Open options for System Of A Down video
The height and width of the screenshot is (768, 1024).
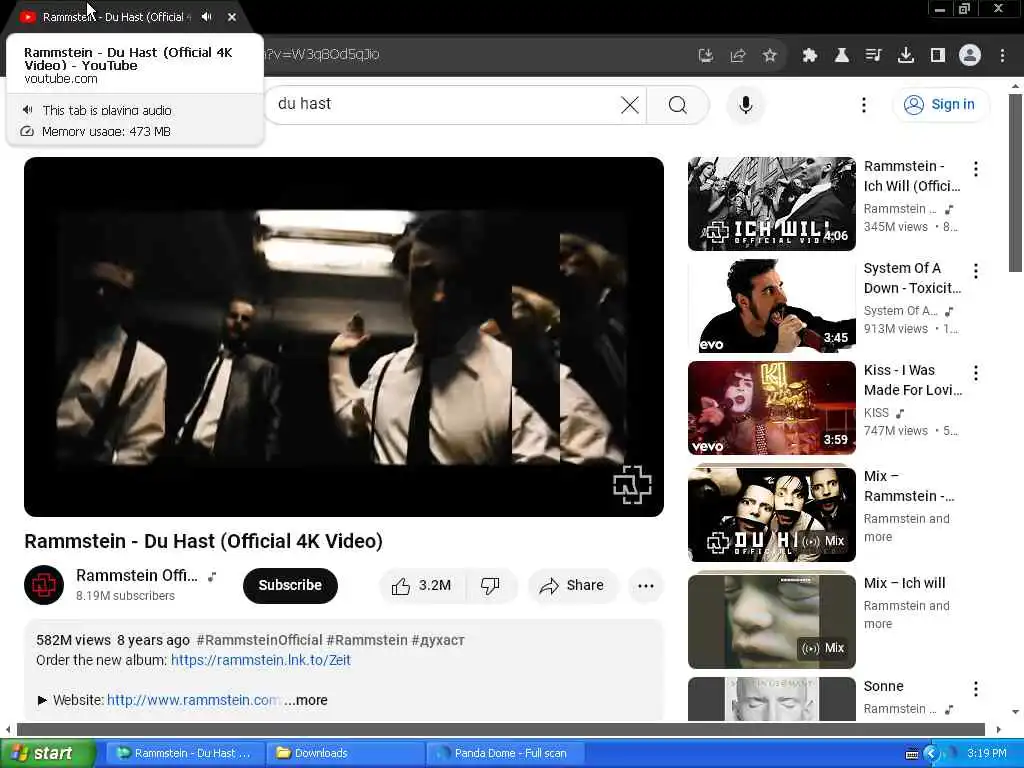976,271
